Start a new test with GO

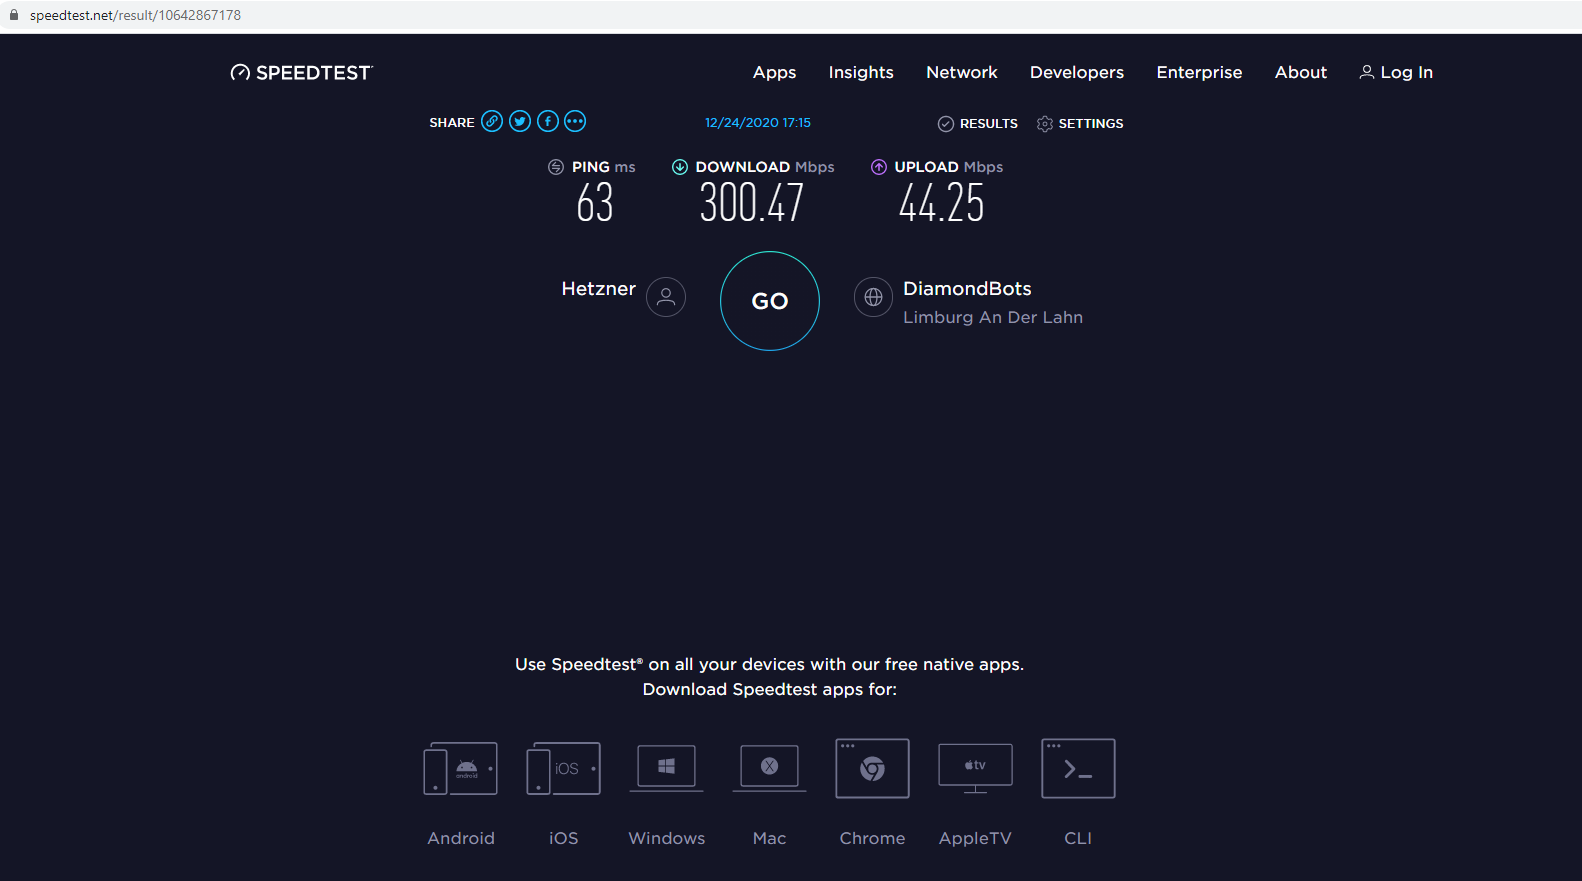(x=770, y=301)
